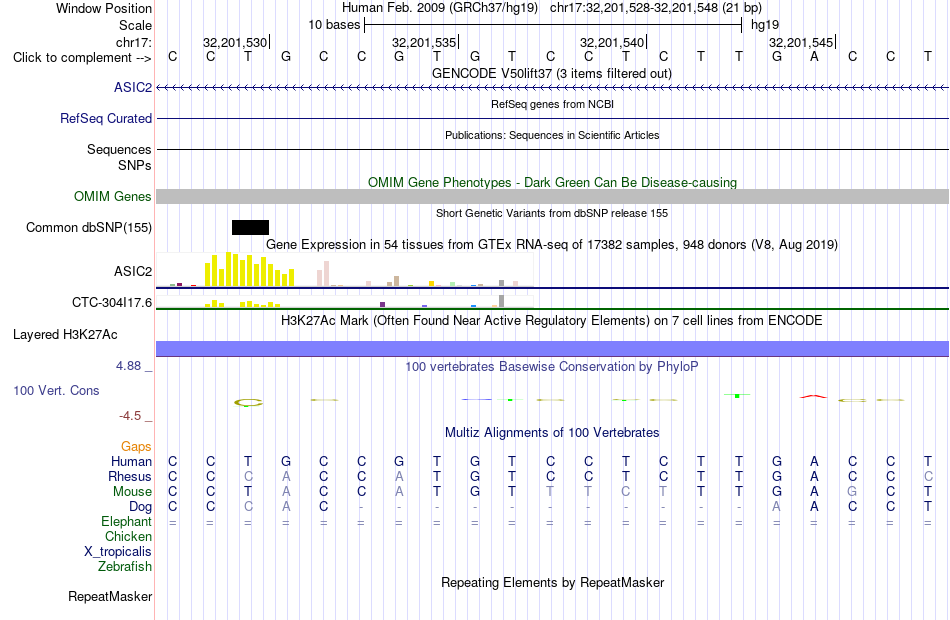Select the Rhesus species row label
Image resolution: width=950 pixels, height=620 pixels.
click(130, 476)
